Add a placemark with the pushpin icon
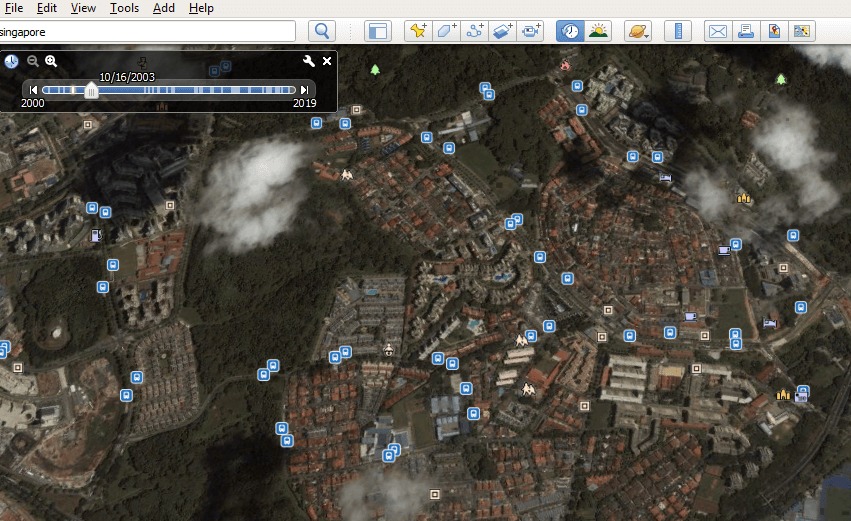The height and width of the screenshot is (521, 851). tap(418, 31)
